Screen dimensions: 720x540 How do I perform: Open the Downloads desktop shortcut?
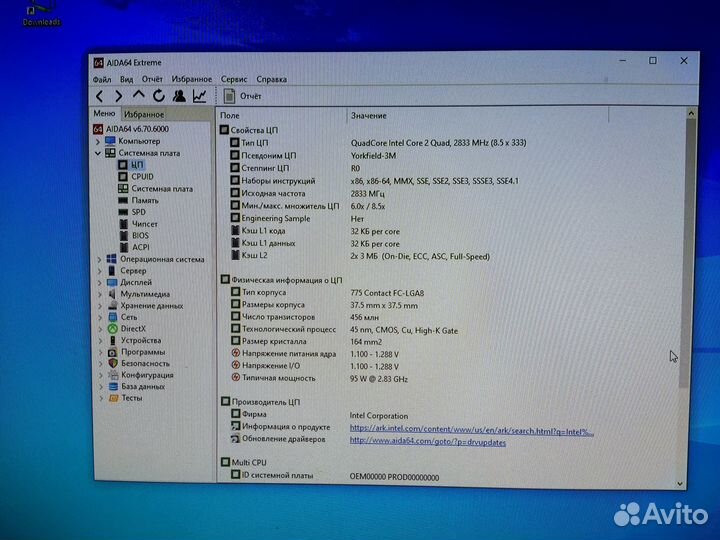[41, 14]
